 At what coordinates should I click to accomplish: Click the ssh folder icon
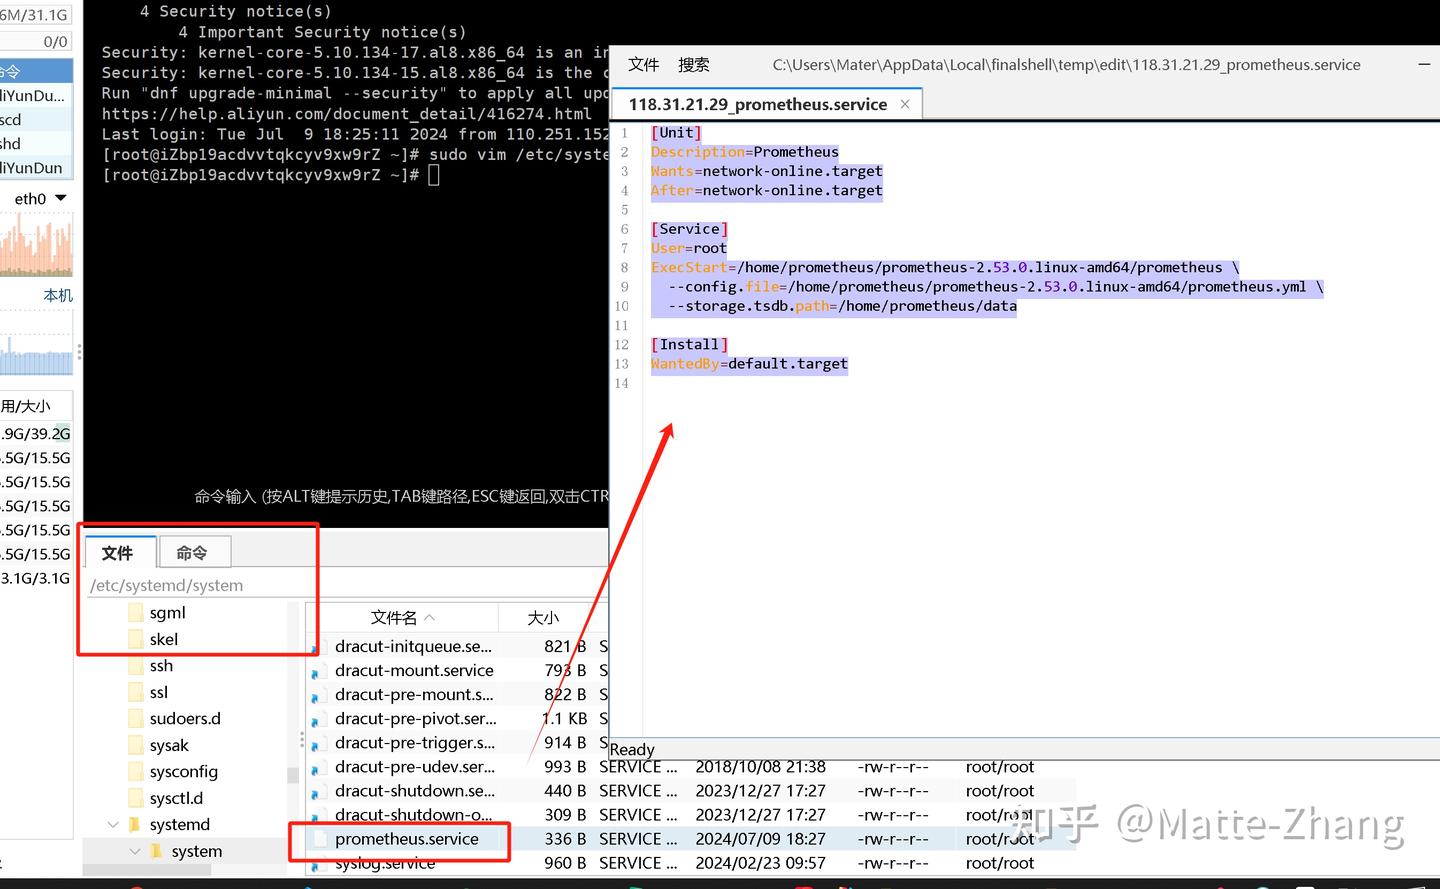tap(138, 665)
